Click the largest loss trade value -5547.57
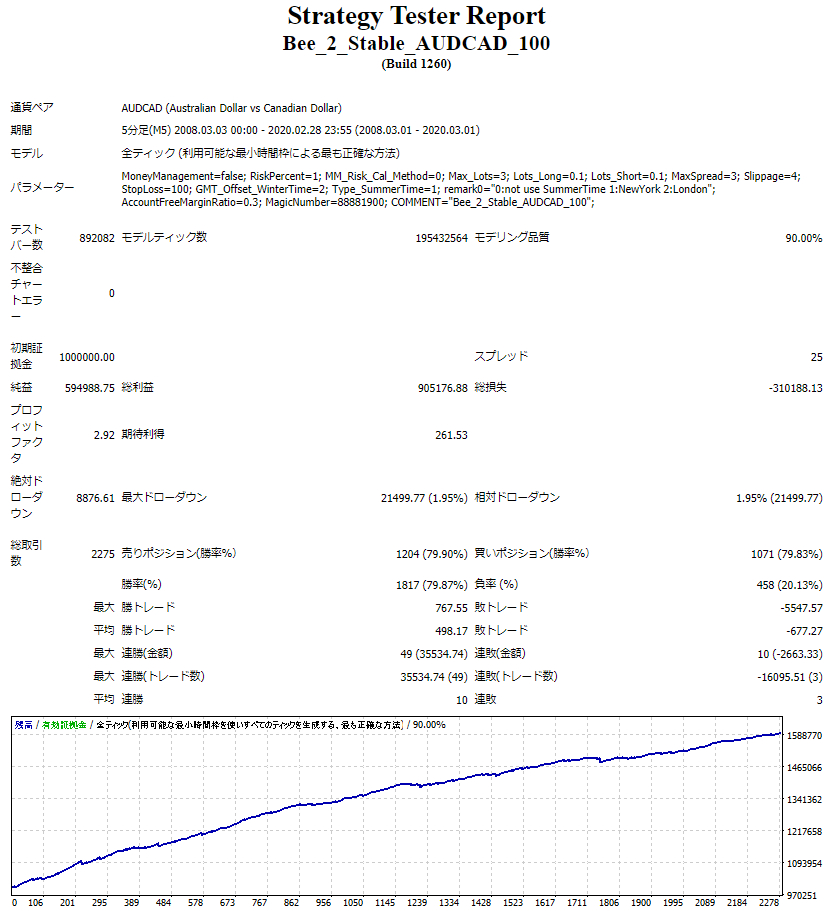The image size is (831, 911). click(x=801, y=608)
